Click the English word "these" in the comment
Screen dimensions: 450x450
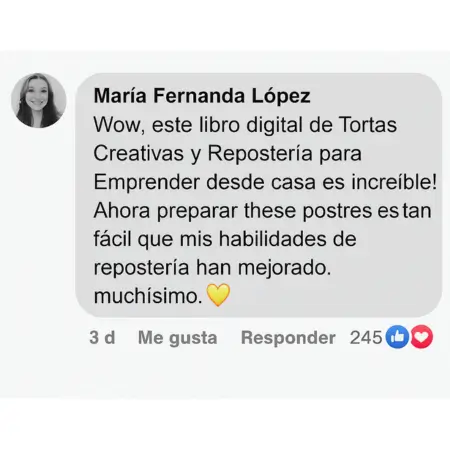tap(270, 211)
